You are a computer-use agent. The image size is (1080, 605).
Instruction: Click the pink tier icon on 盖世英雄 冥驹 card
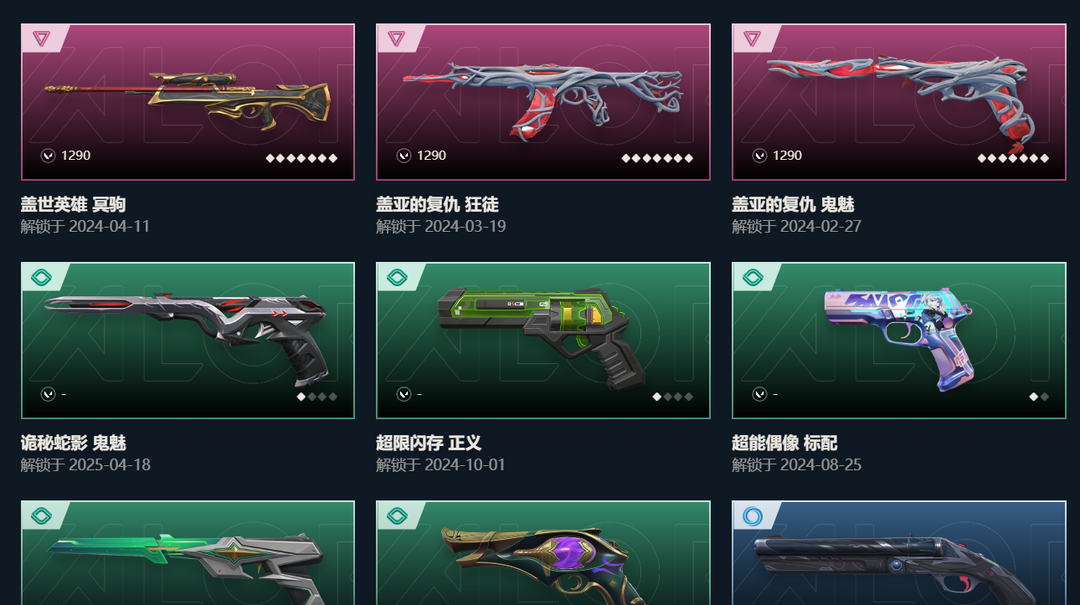click(x=41, y=39)
